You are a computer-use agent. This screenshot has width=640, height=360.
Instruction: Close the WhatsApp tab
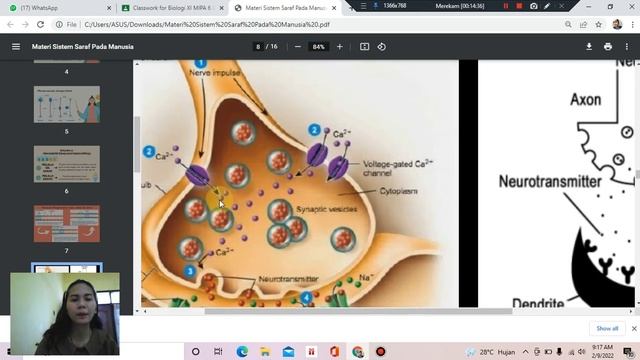coord(109,8)
